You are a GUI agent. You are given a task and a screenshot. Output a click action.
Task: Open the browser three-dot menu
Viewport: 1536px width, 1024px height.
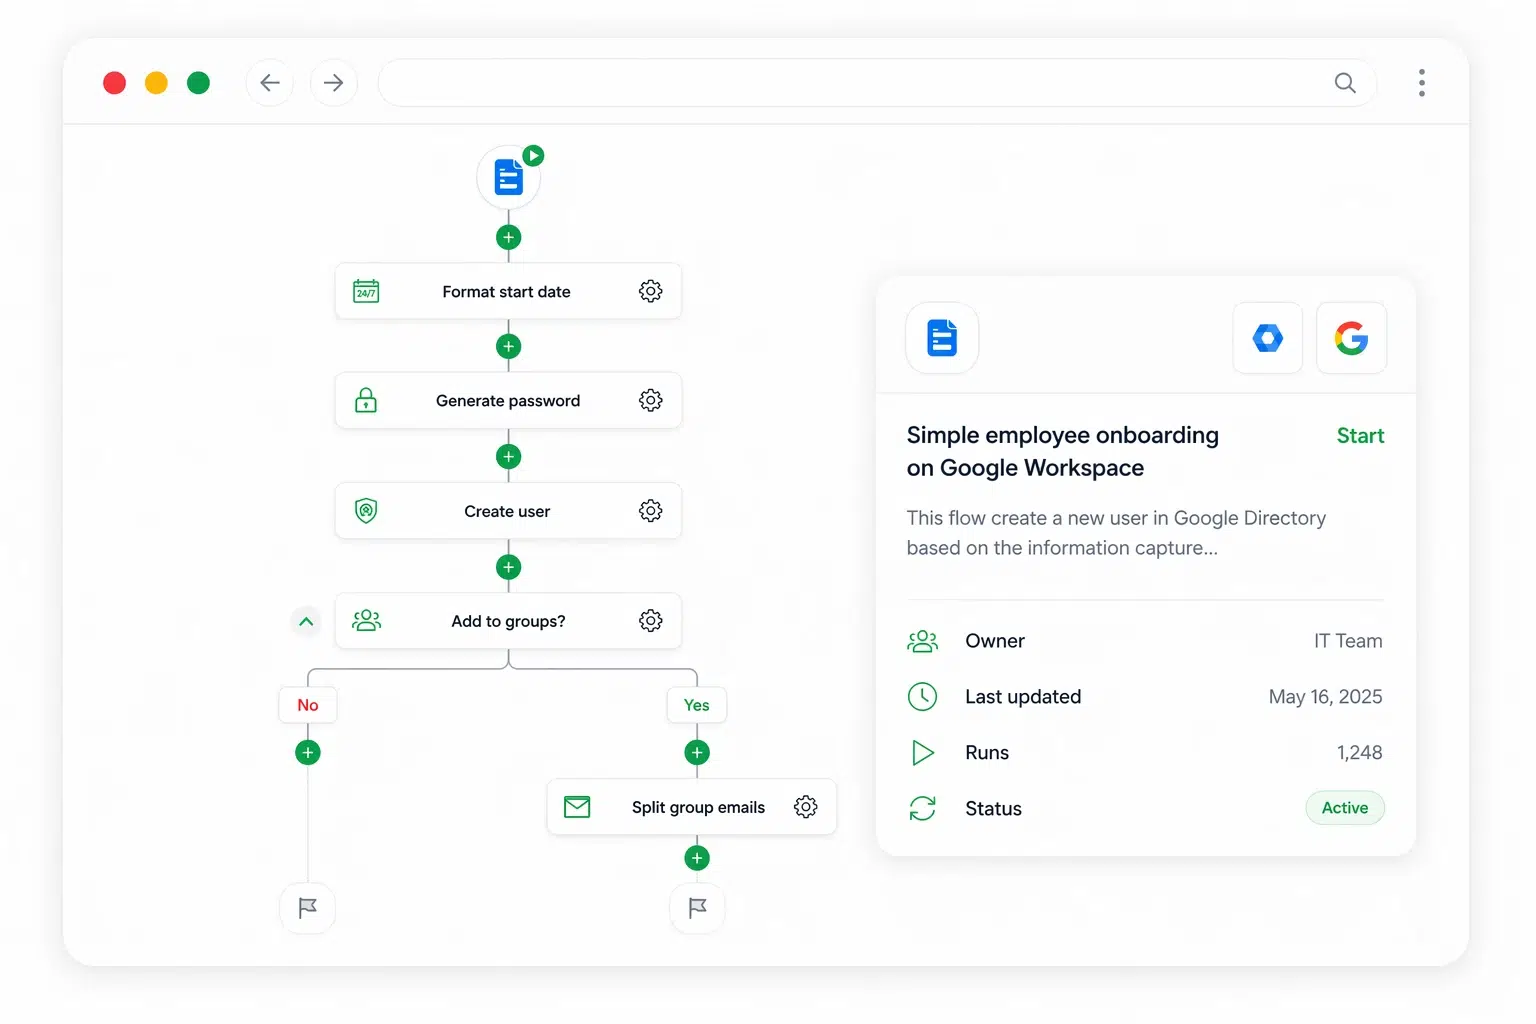[1421, 83]
